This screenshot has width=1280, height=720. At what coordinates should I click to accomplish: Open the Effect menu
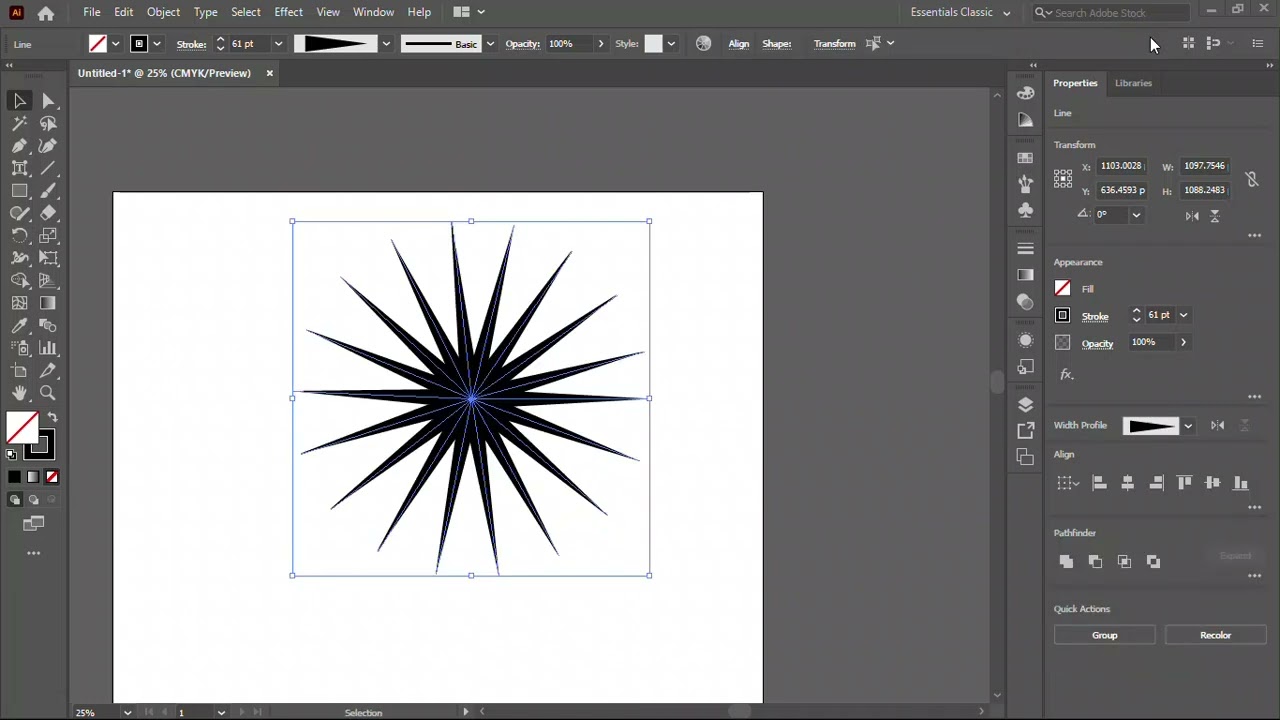[288, 12]
